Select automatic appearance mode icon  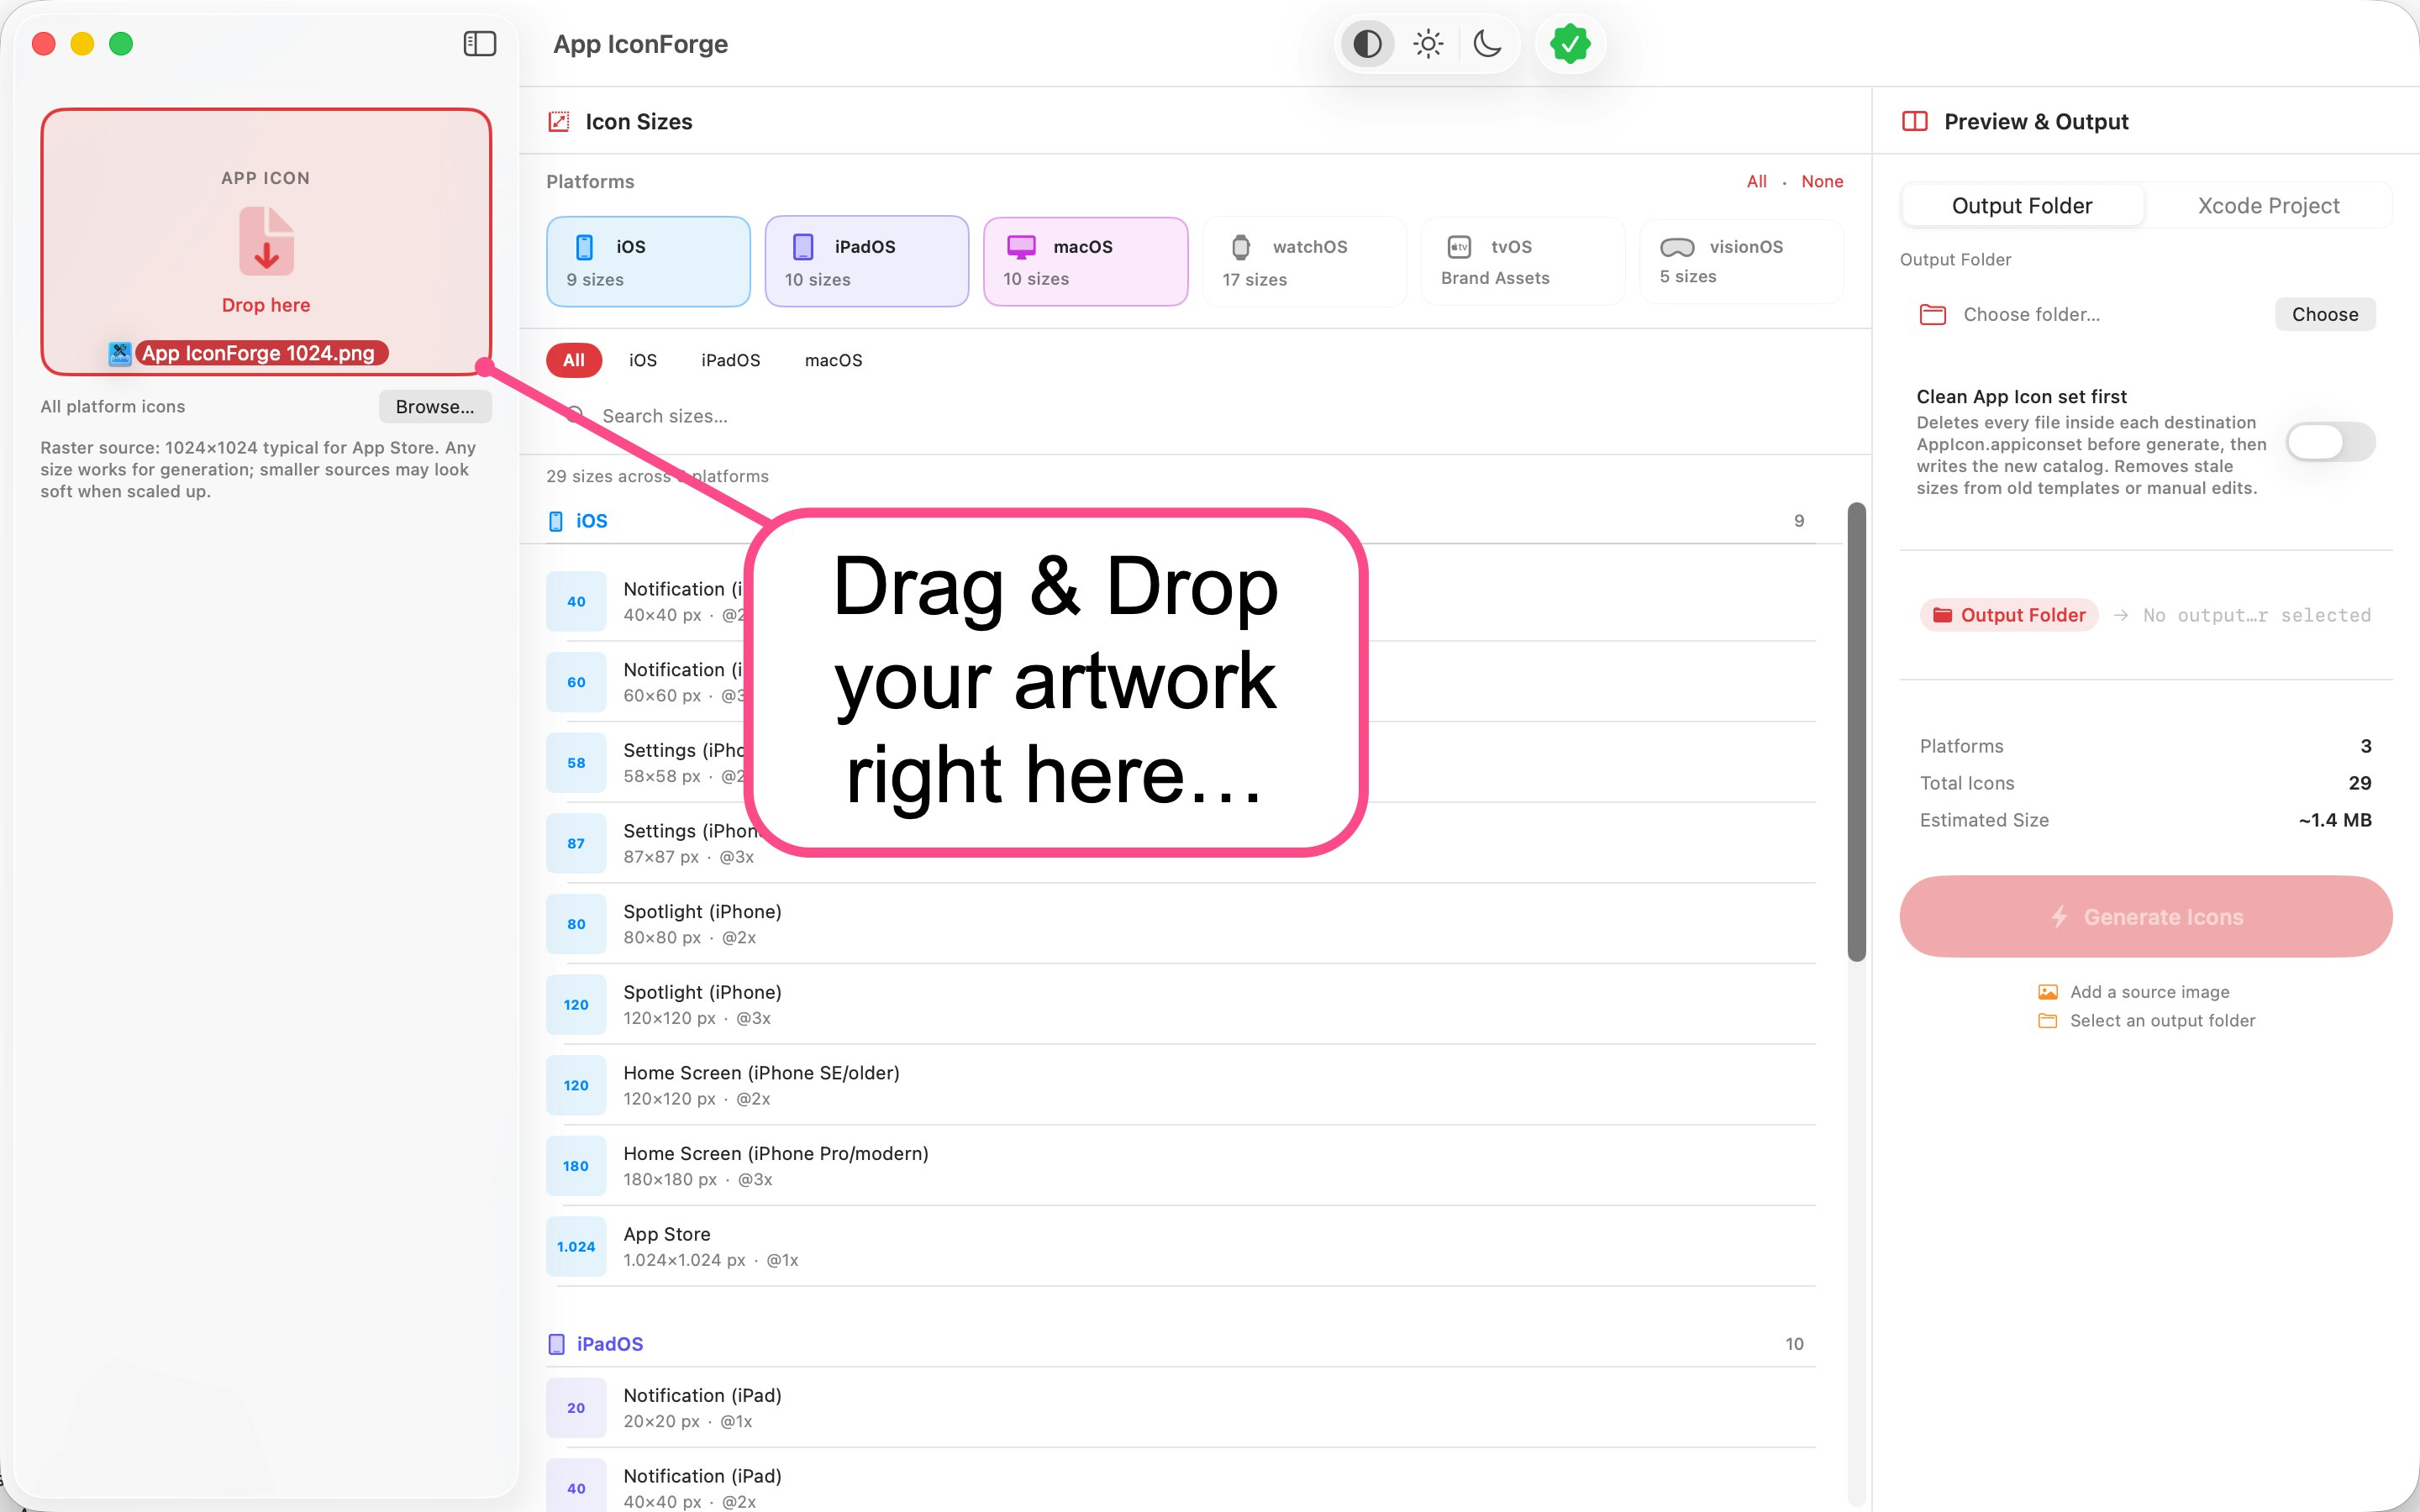1367,44
